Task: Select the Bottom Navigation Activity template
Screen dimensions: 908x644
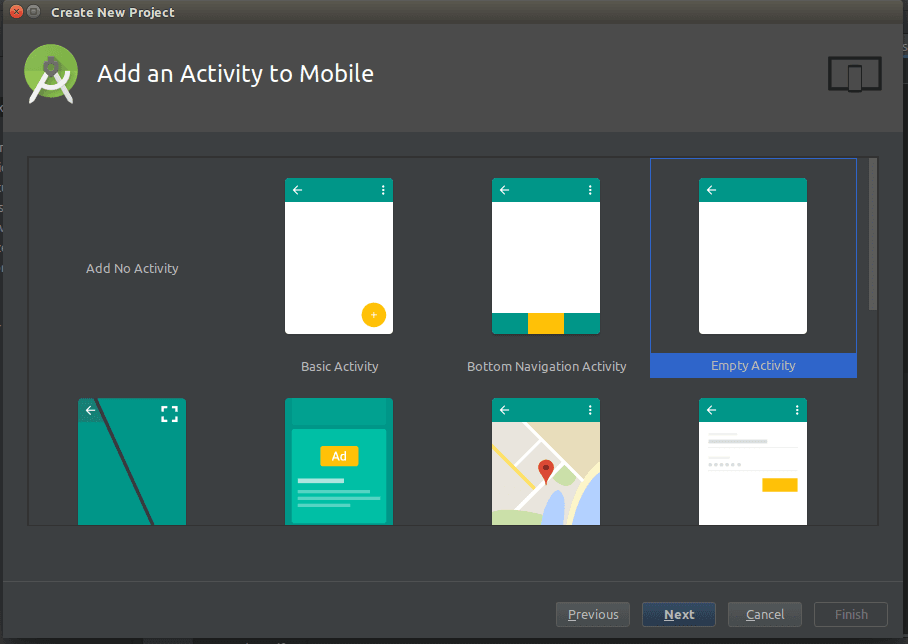Action: [546, 256]
